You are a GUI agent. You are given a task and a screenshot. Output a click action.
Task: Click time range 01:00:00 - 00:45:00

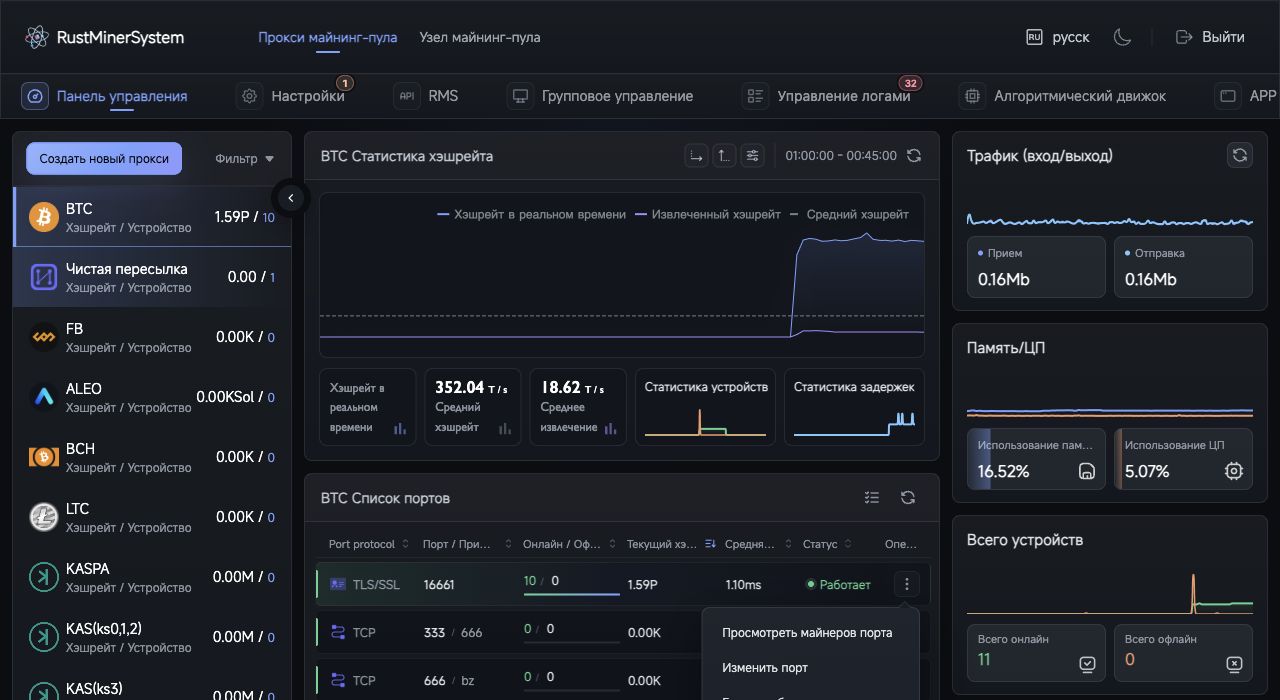841,156
